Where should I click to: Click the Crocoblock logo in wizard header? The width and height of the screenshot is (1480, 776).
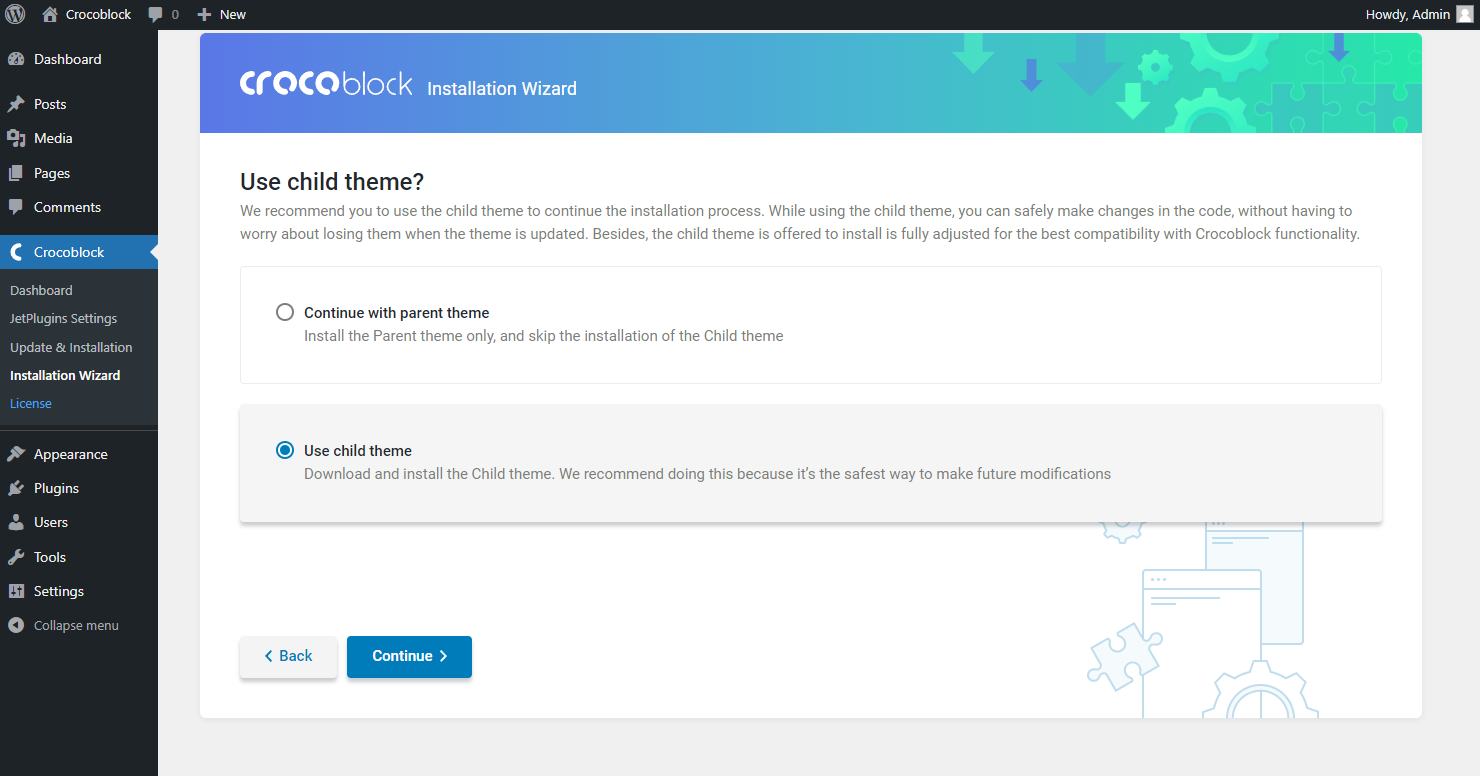[326, 84]
